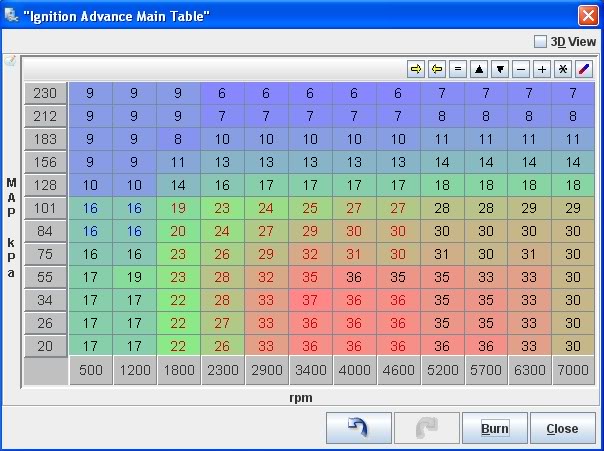Click the Burn button
Screen dimensions: 604x451
click(495, 428)
